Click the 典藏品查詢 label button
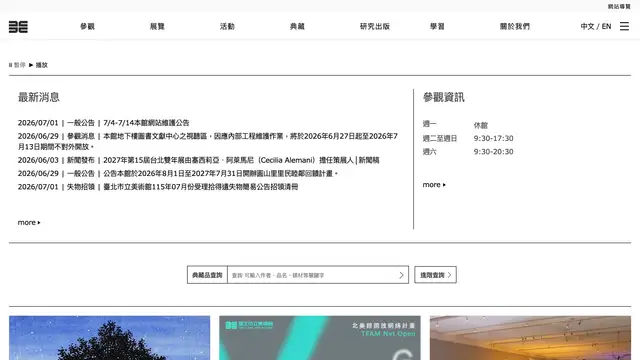640x360 pixels. (207, 275)
